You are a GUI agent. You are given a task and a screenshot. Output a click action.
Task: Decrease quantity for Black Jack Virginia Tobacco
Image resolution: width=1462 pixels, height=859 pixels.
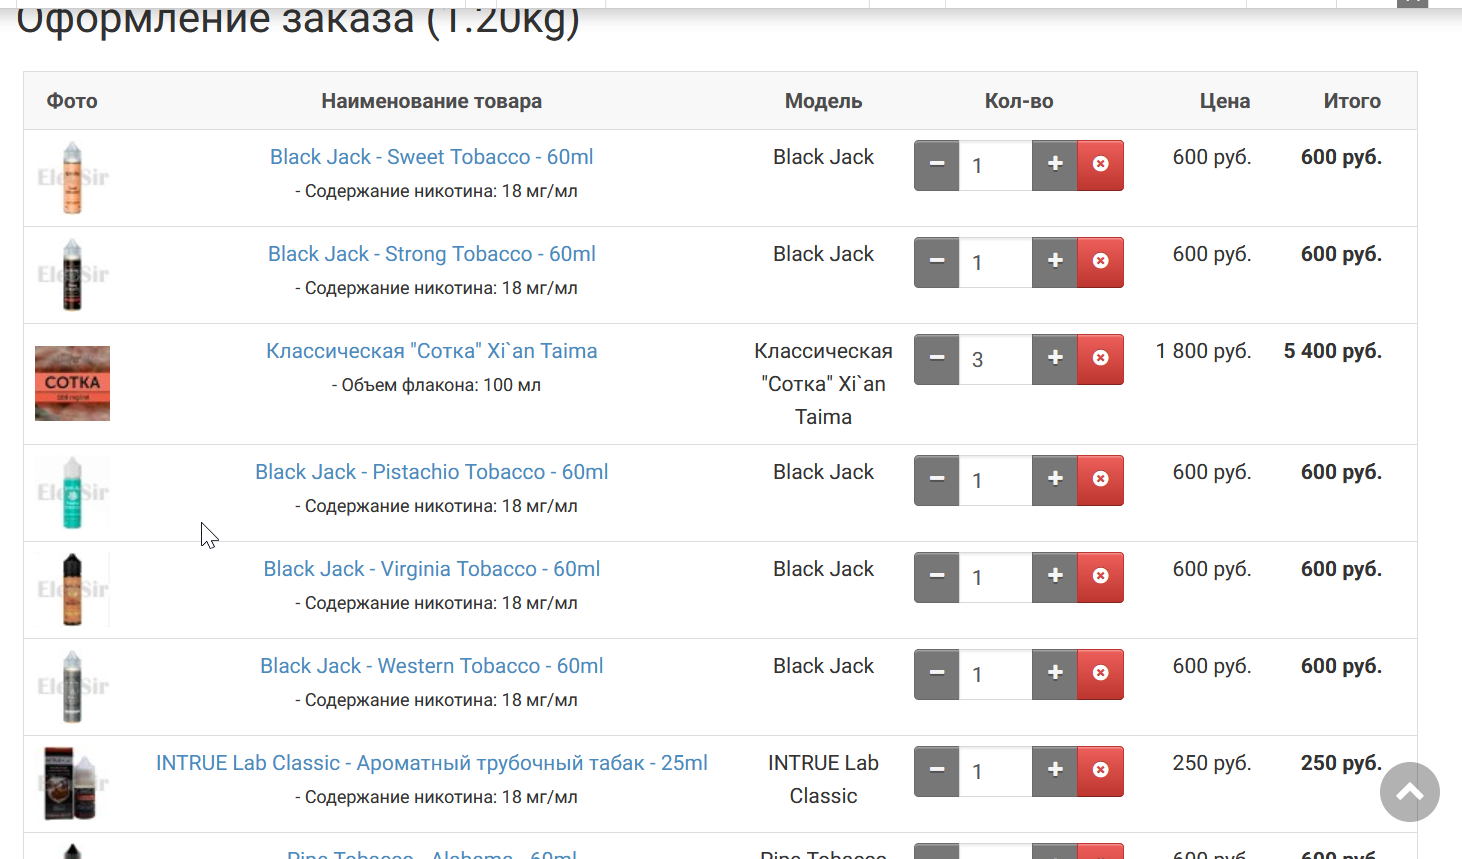pyautogui.click(x=937, y=577)
